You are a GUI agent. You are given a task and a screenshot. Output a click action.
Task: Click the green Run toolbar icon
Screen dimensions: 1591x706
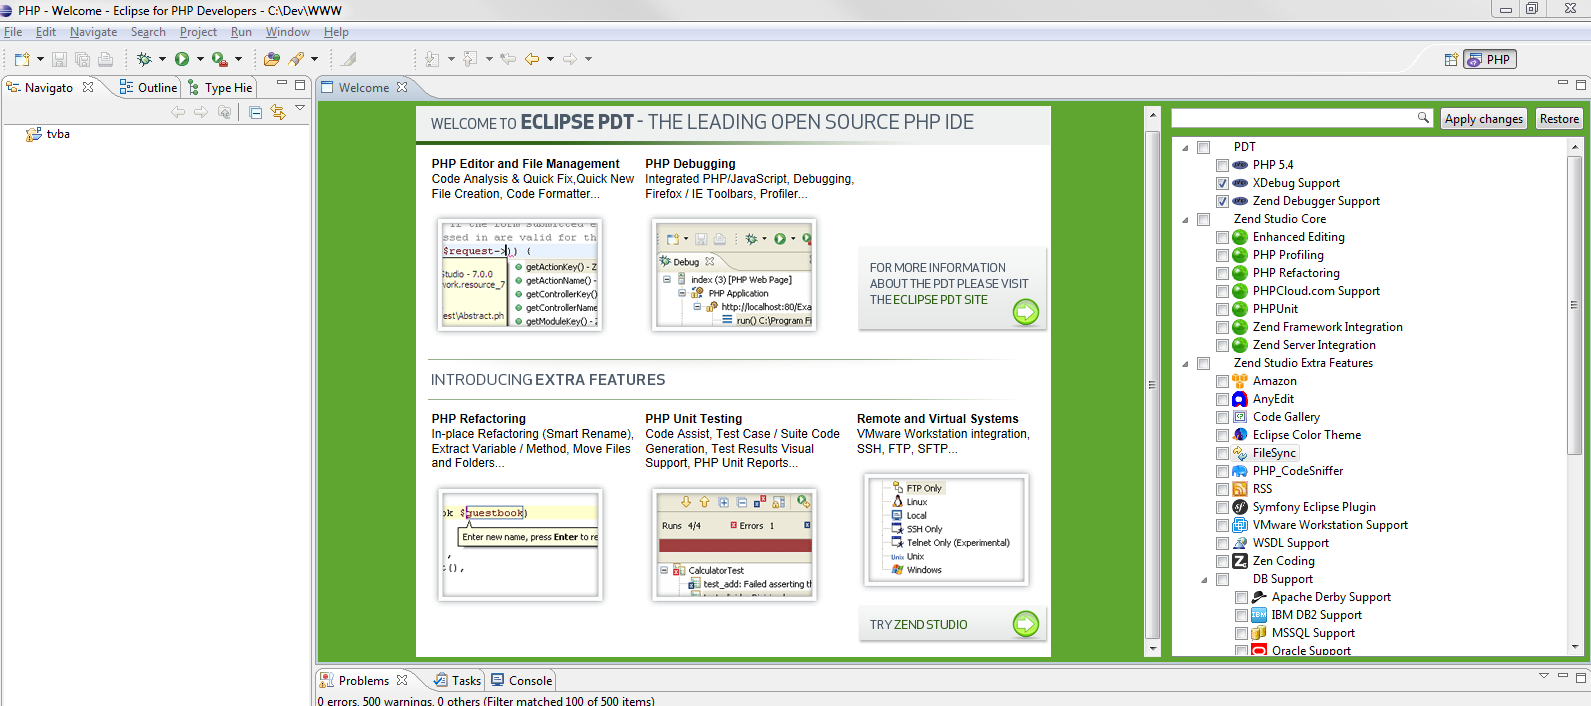(182, 59)
